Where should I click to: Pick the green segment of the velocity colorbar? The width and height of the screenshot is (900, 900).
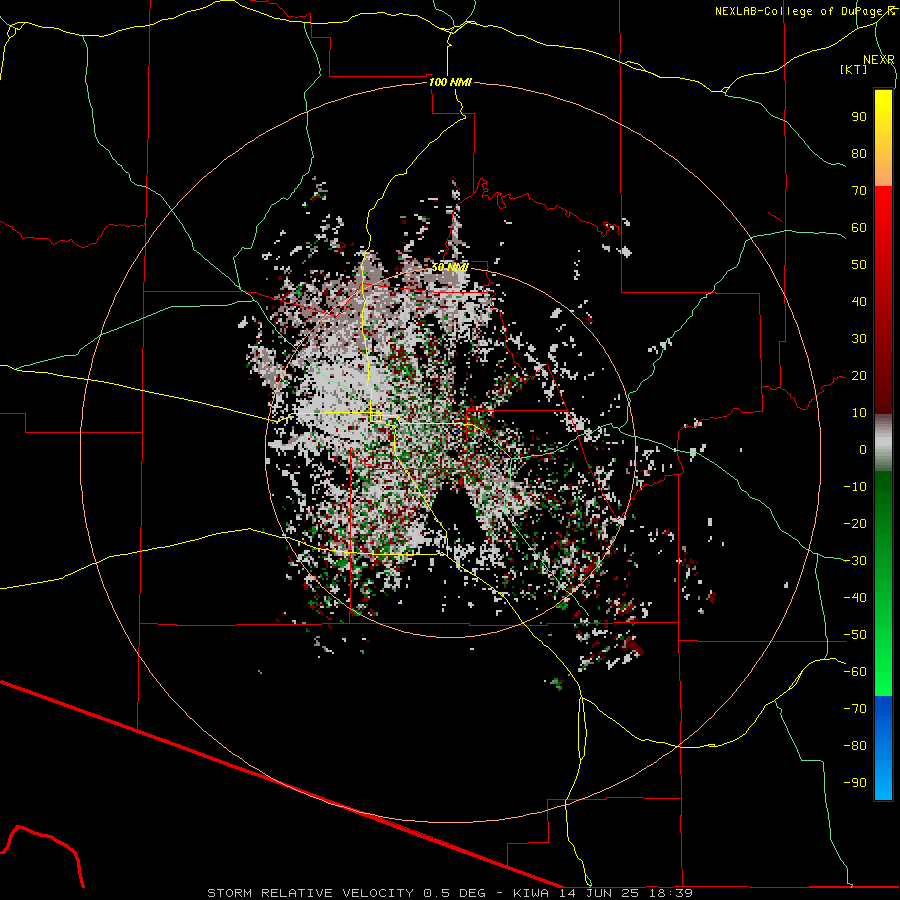883,584
